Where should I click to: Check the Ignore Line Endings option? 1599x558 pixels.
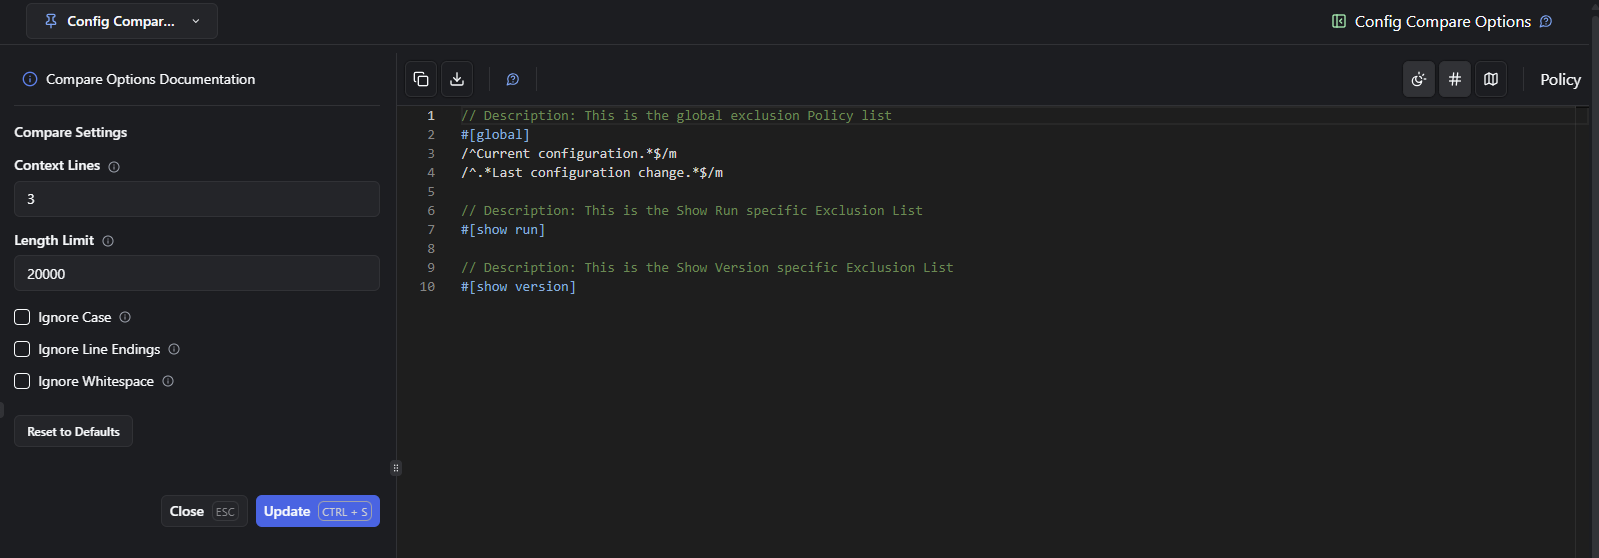(x=22, y=349)
